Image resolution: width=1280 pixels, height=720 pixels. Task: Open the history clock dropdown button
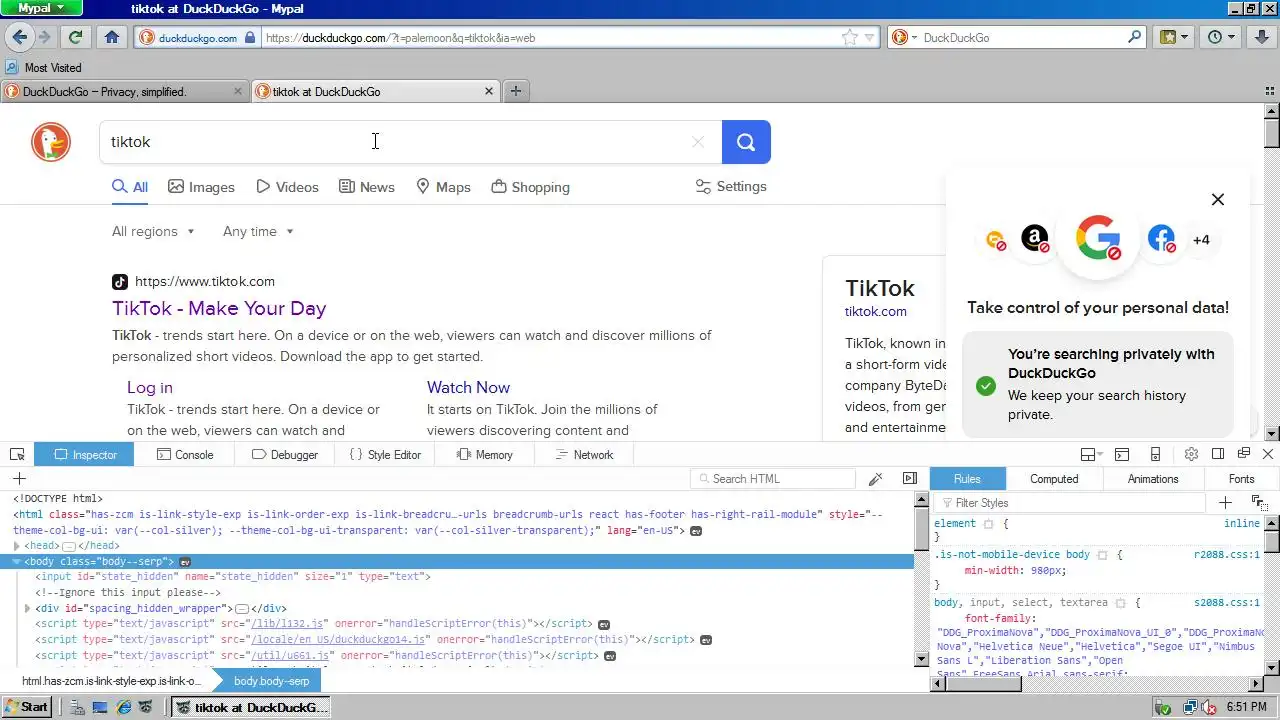click(1222, 37)
